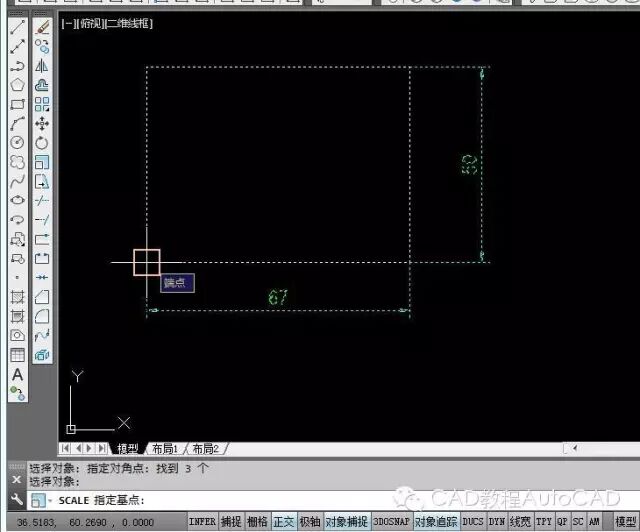The width and height of the screenshot is (640, 532).
Task: Toggle QP quick properties
Action: [x=562, y=521]
